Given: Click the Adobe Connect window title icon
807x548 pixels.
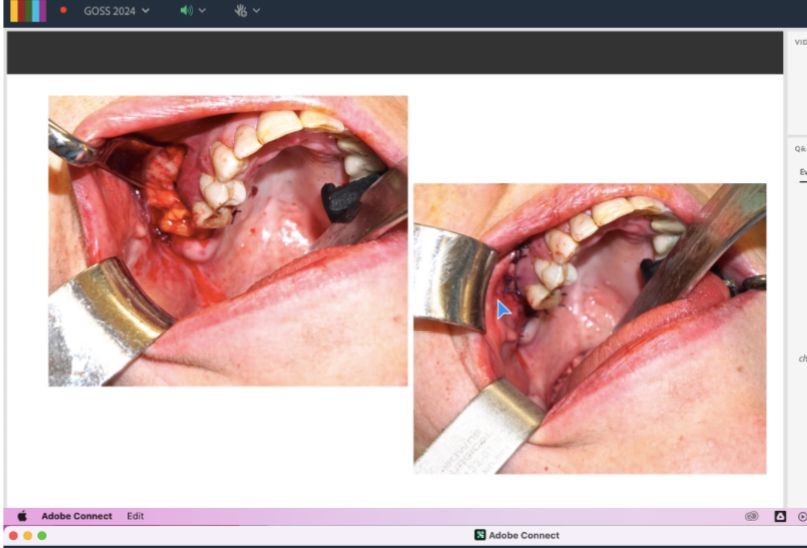Looking at the screenshot, I should [480, 535].
